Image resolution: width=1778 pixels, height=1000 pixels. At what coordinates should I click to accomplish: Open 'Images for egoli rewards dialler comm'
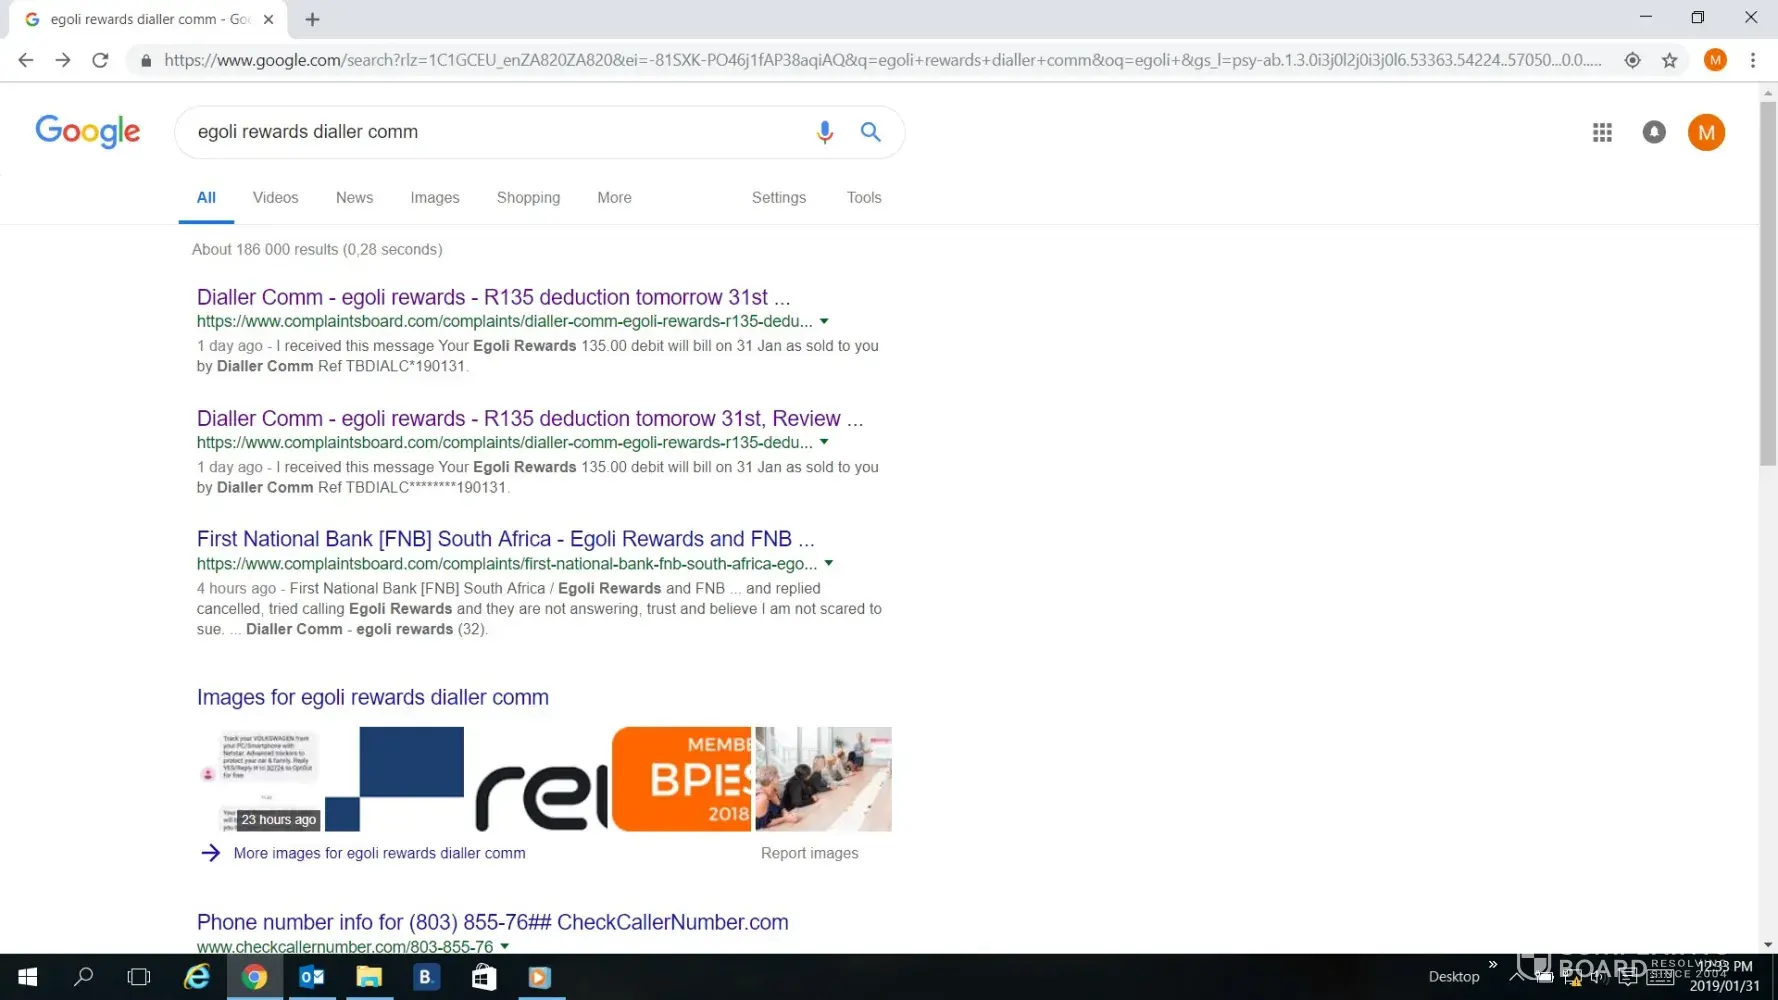[373, 698]
